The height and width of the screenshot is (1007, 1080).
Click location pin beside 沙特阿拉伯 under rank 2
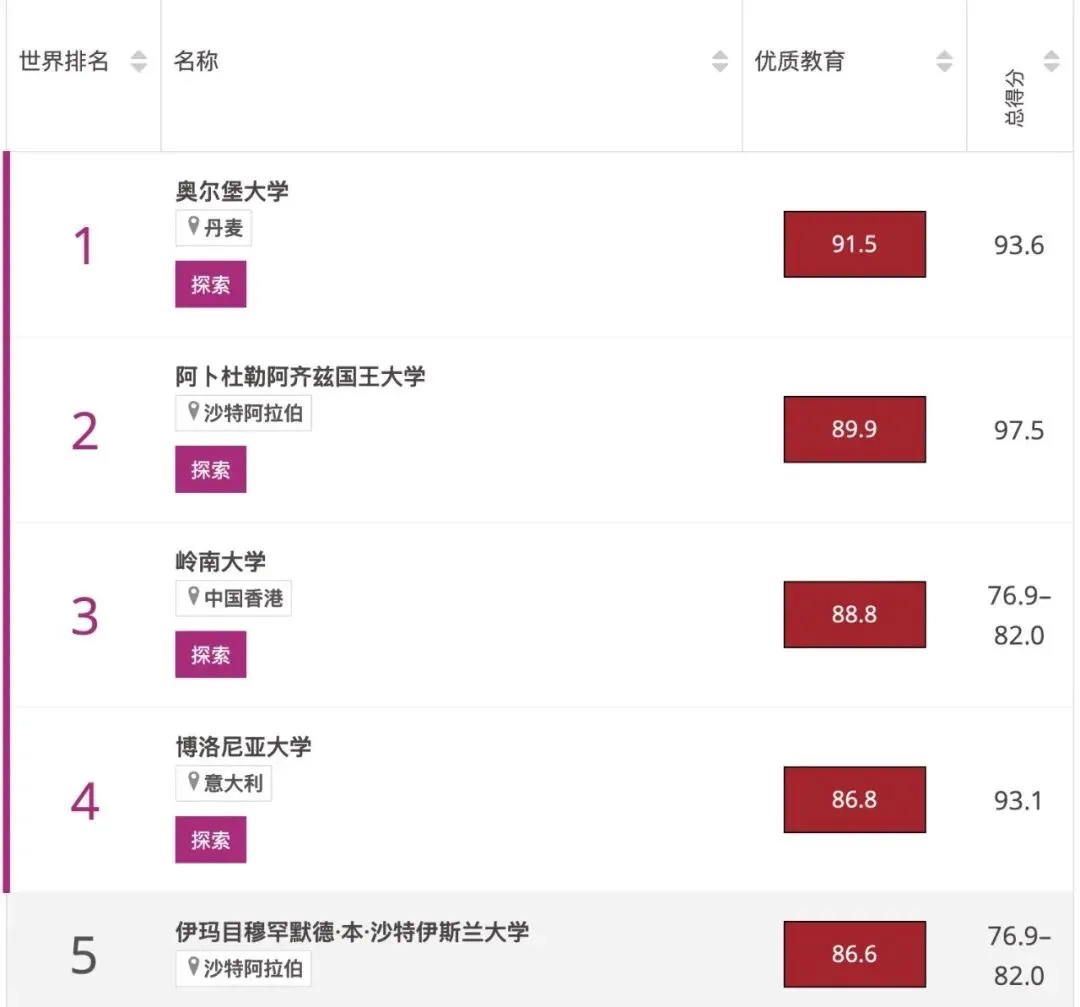pos(194,412)
